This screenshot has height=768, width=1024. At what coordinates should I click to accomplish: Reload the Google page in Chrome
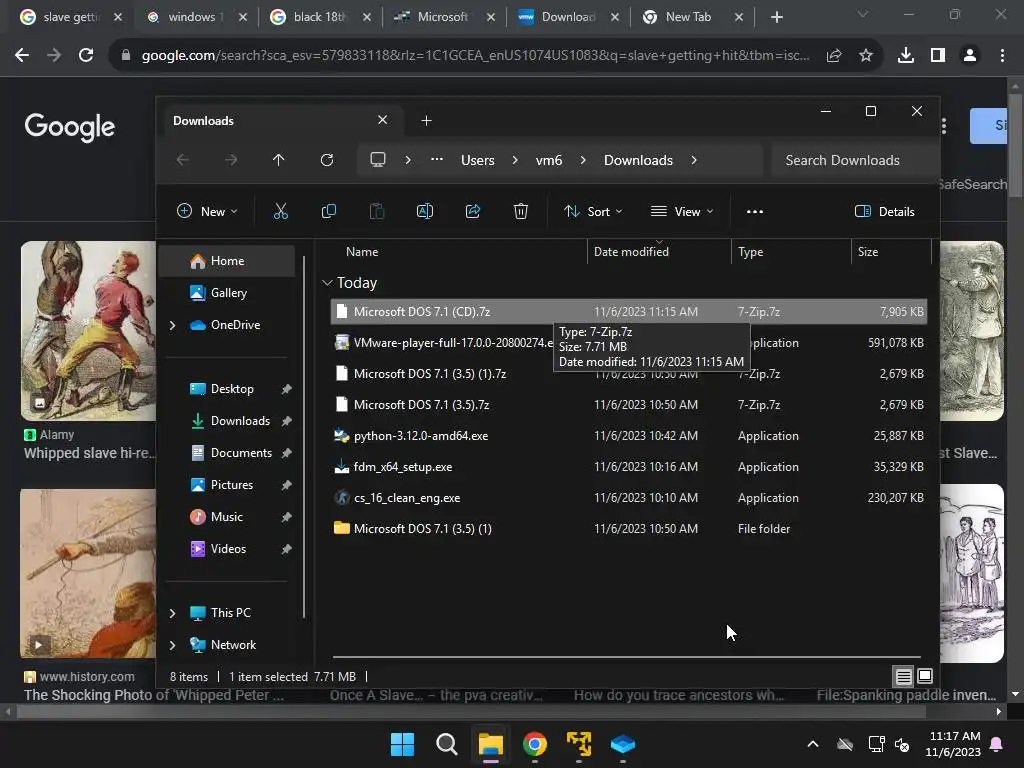click(86, 56)
